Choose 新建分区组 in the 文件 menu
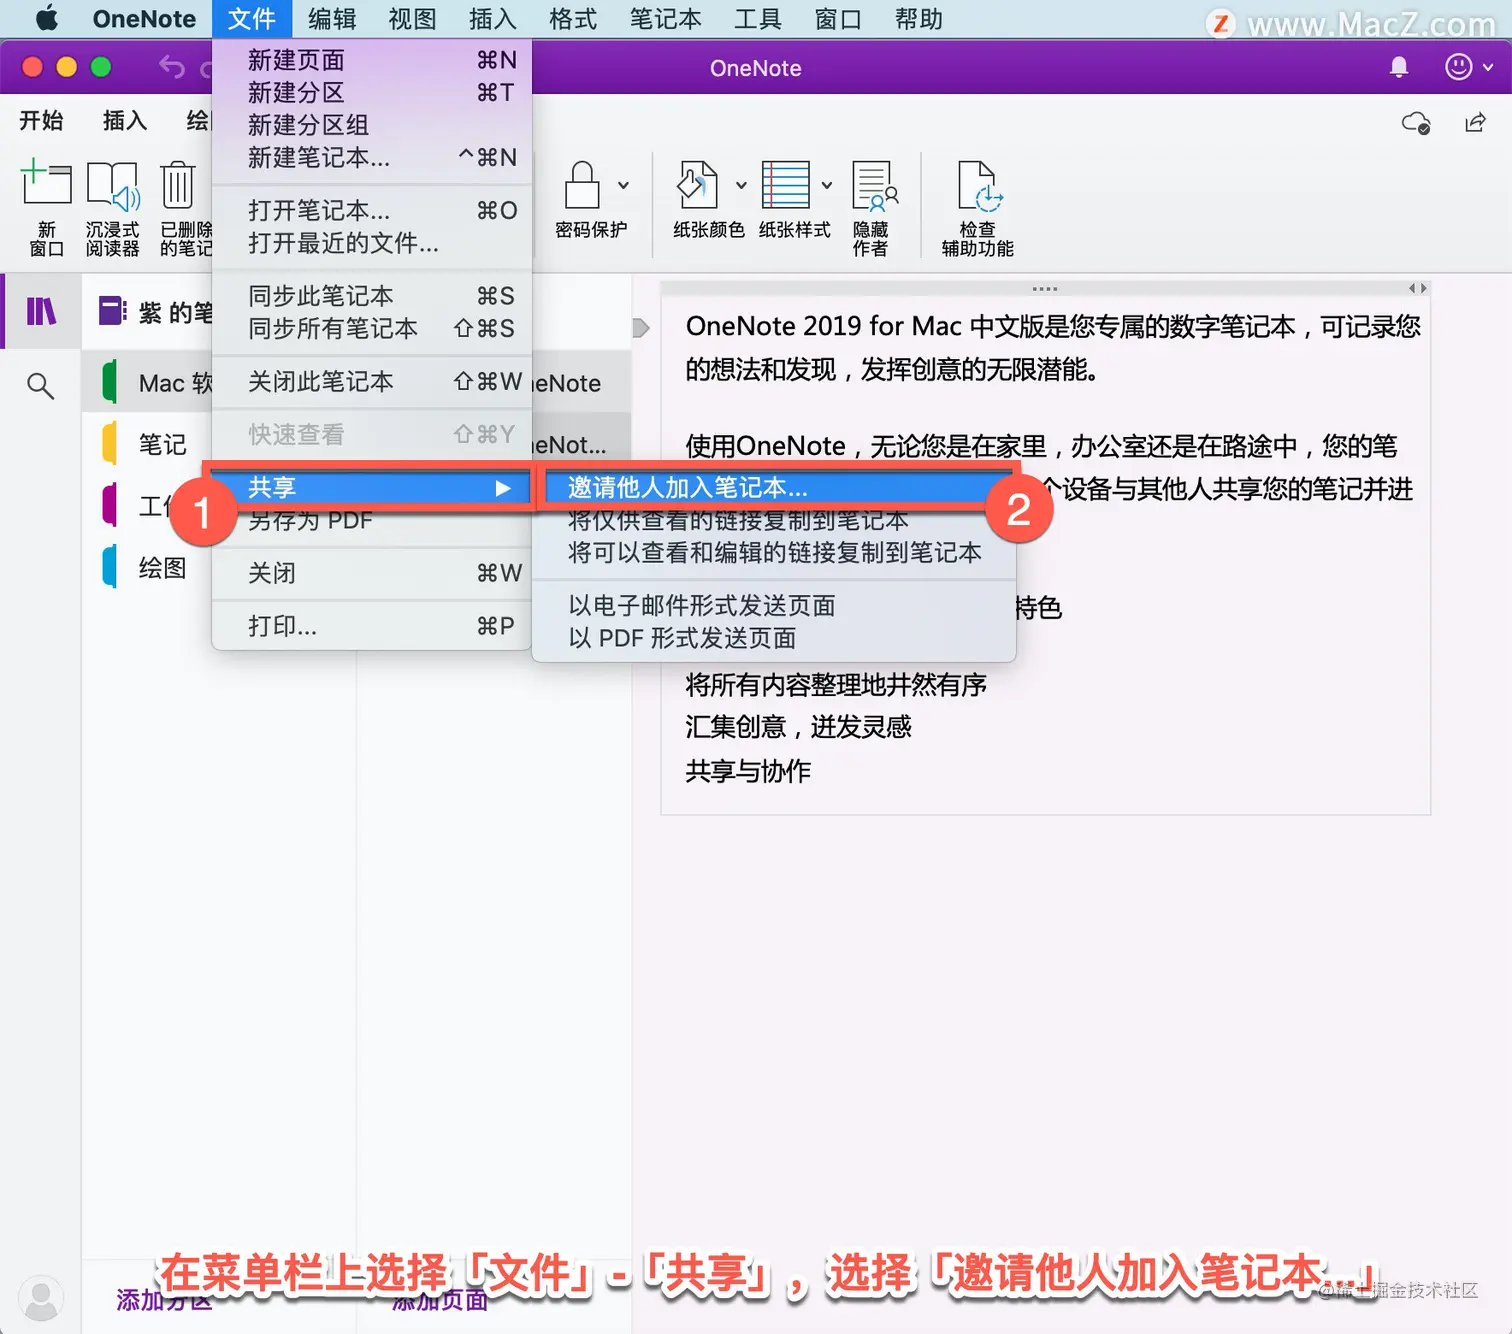 (372, 124)
